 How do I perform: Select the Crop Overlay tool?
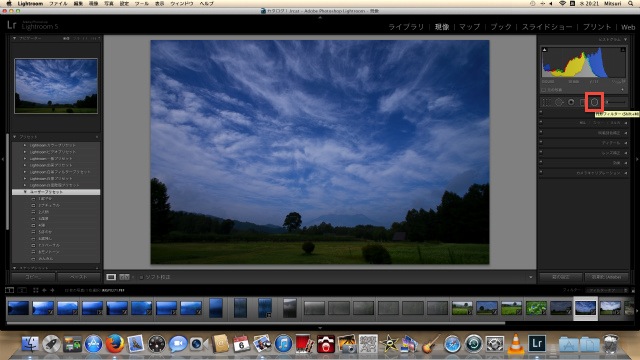point(545,102)
